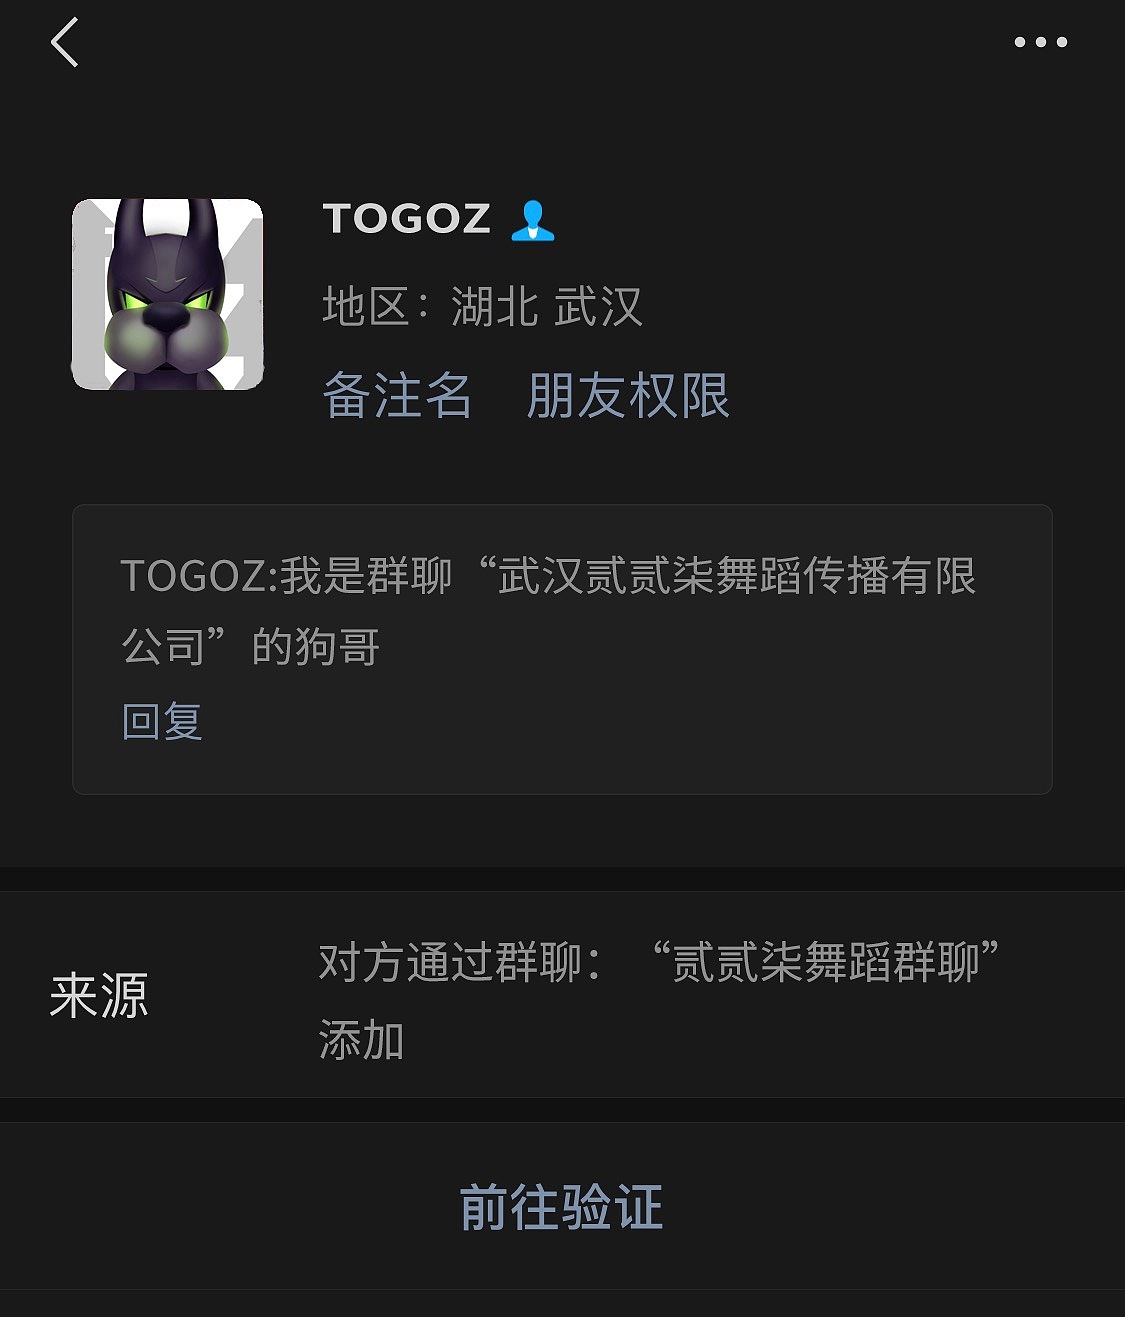Open the 来源 source row
Image resolution: width=1125 pixels, height=1317 pixels.
click(x=562, y=994)
